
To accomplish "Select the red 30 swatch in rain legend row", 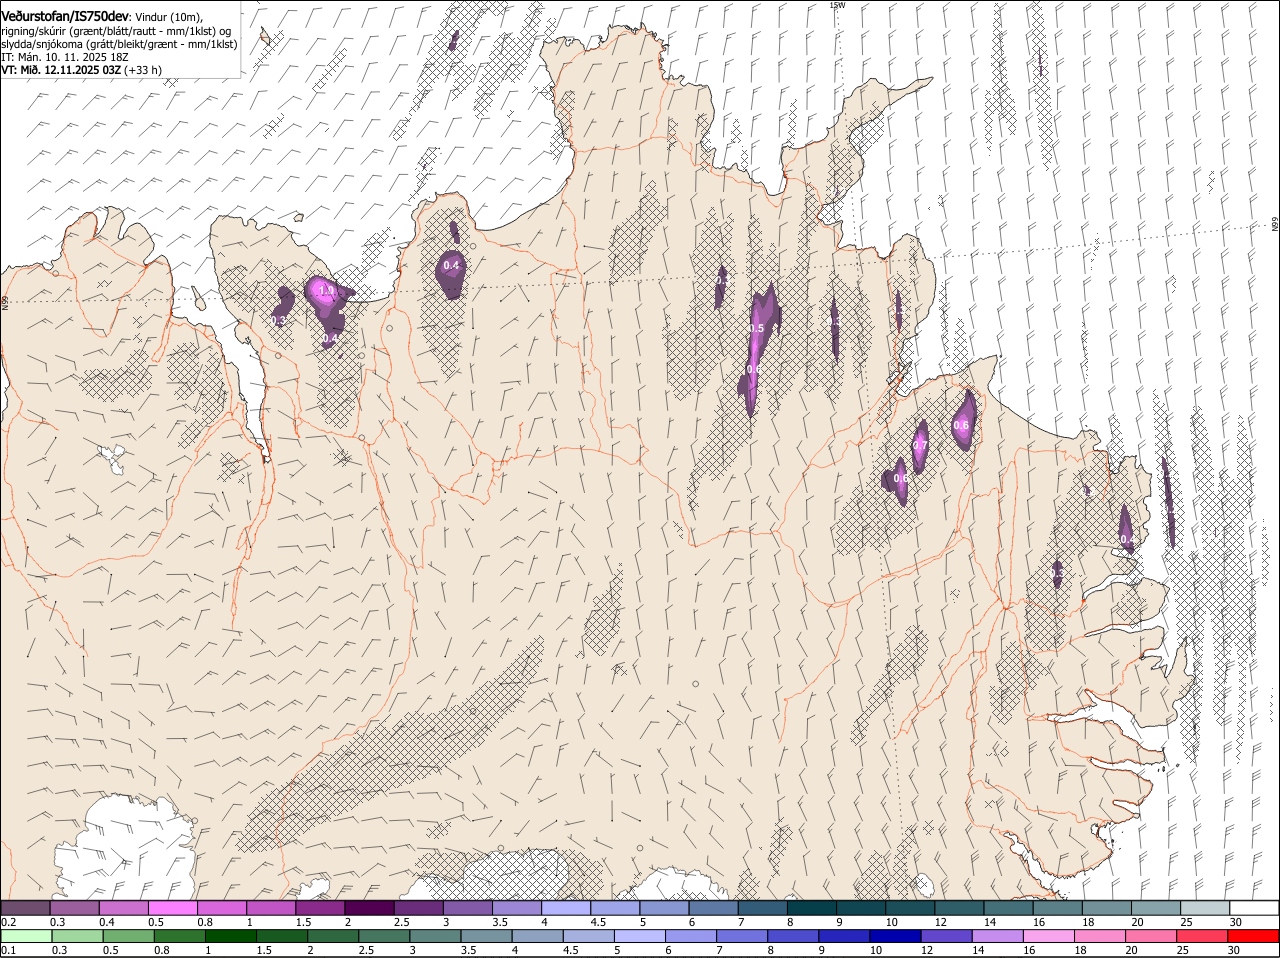I will pos(1252,937).
